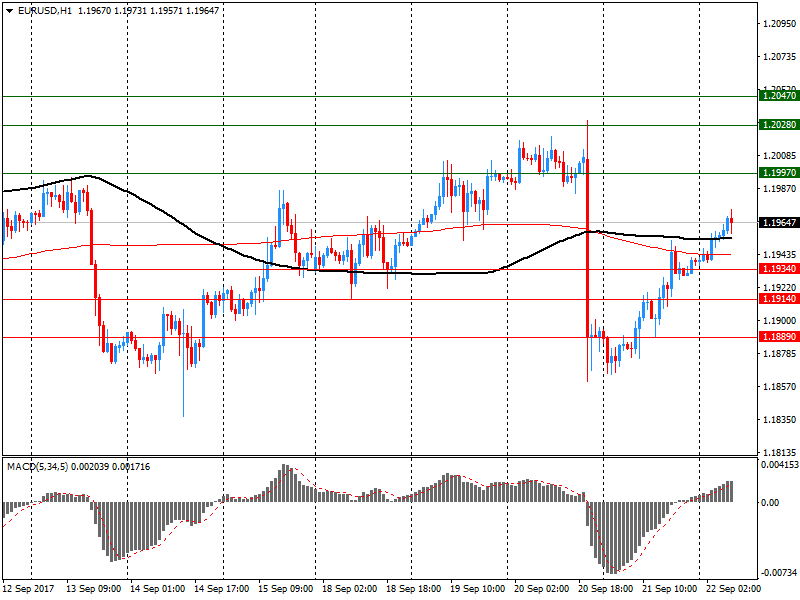Click the 1.18350 price scale value
Screen dimensions: 800x600
[x=780, y=419]
